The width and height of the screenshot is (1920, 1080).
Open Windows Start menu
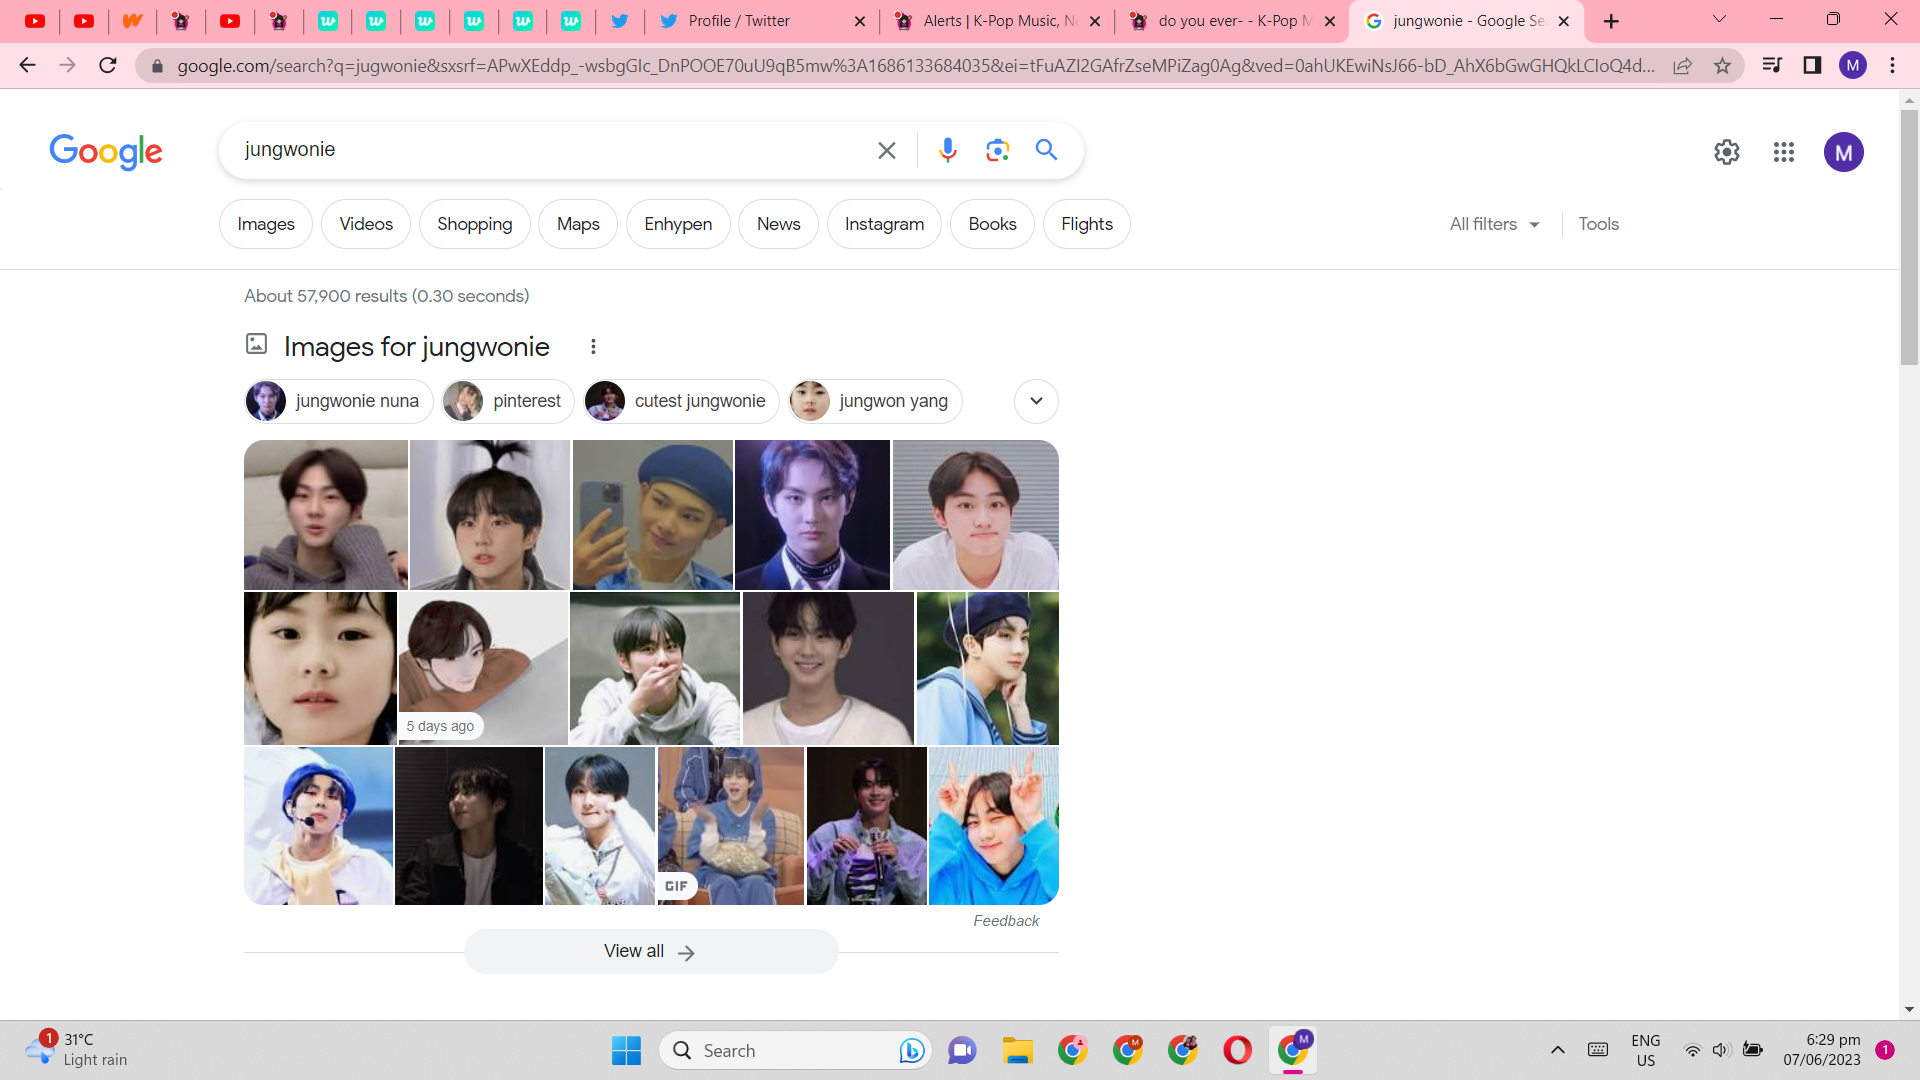point(626,1050)
